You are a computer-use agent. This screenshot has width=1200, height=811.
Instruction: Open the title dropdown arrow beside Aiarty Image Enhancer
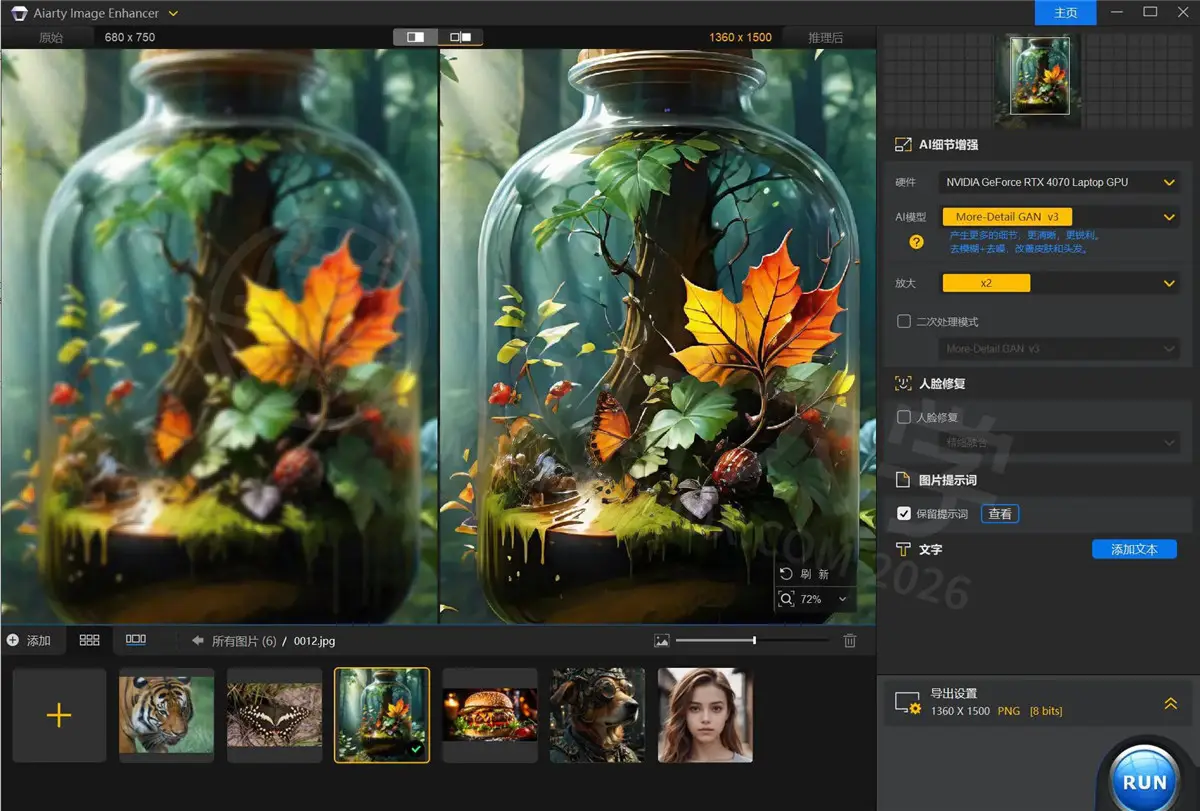pos(173,13)
